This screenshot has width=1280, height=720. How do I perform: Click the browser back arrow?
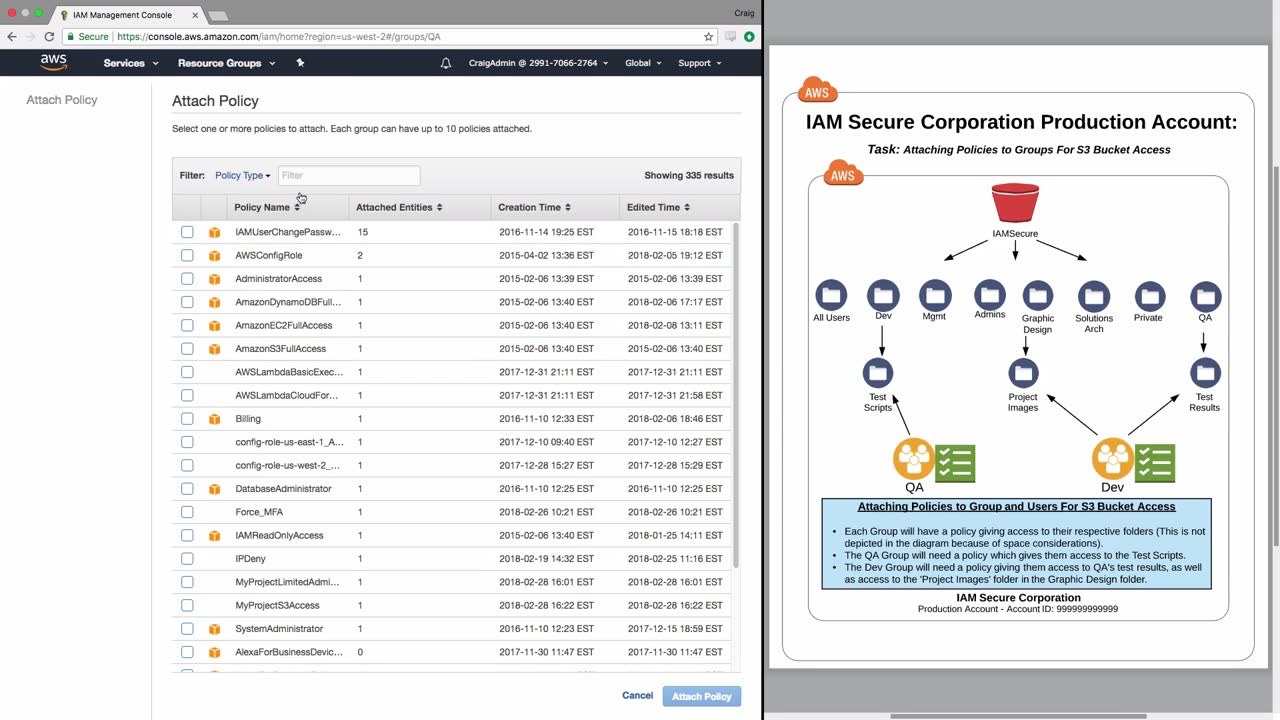pos(12,36)
